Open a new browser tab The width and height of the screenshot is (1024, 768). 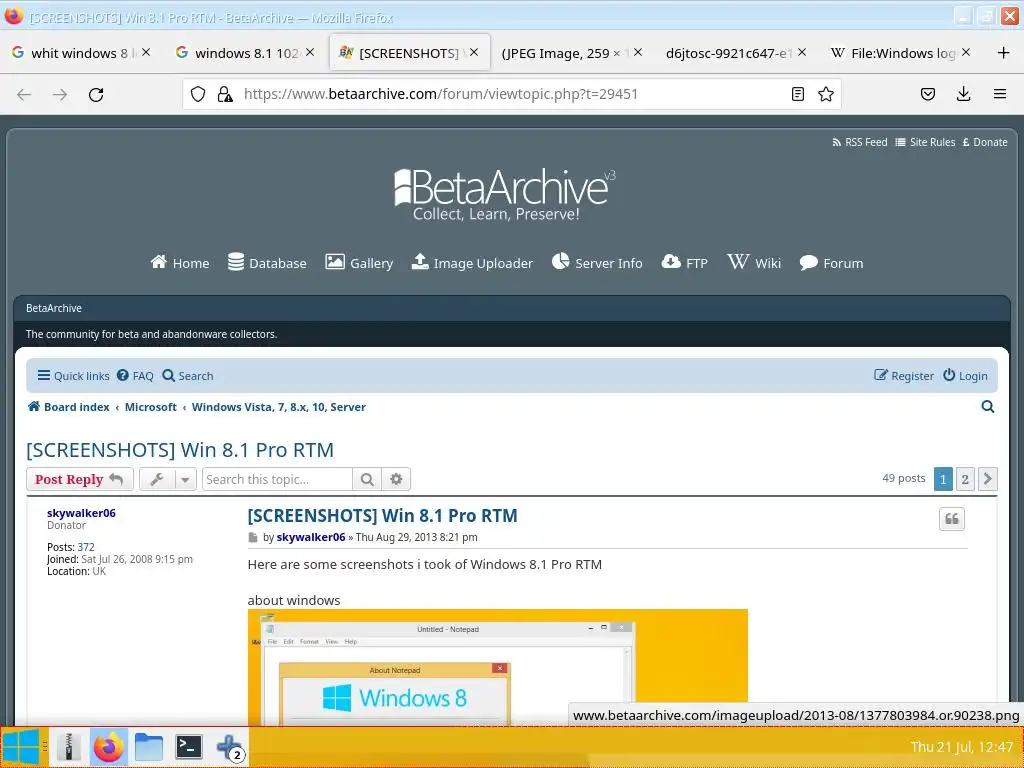click(x=1004, y=53)
